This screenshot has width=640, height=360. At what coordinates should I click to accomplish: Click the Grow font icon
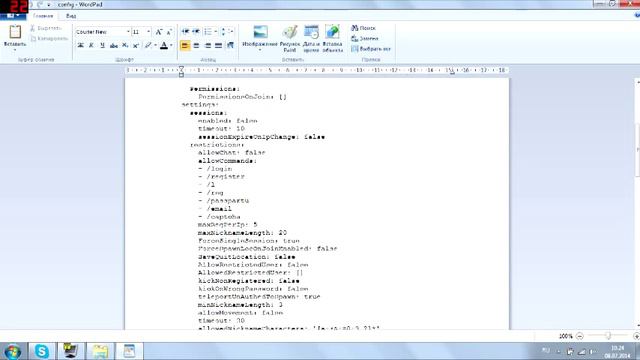[159, 32]
